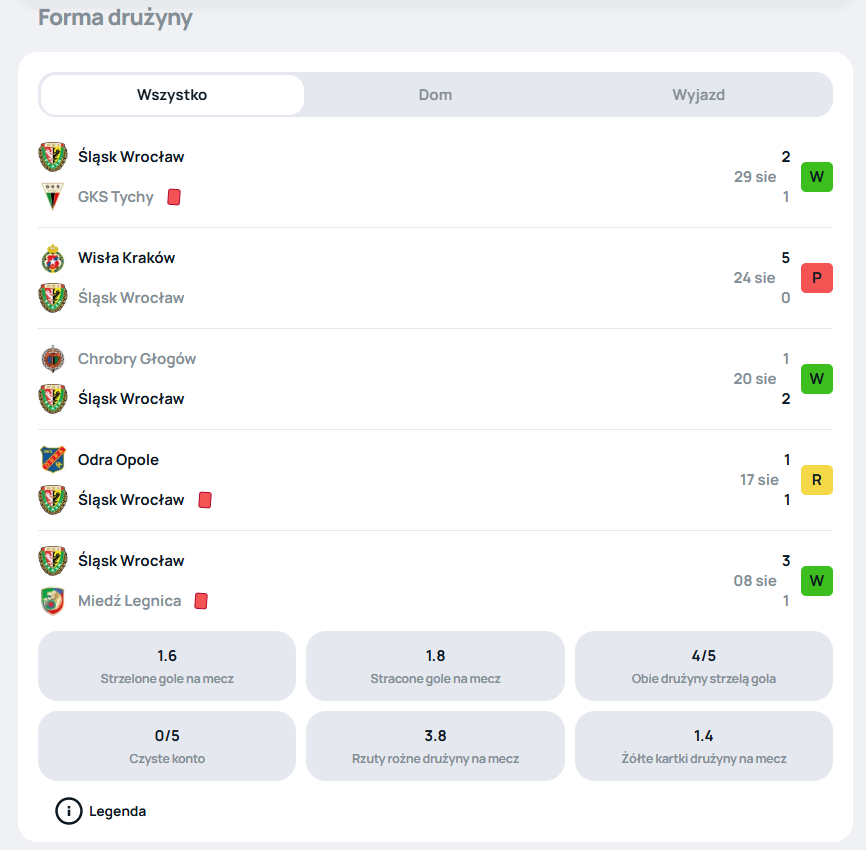Switch to the Wszystko tab

(x=172, y=95)
